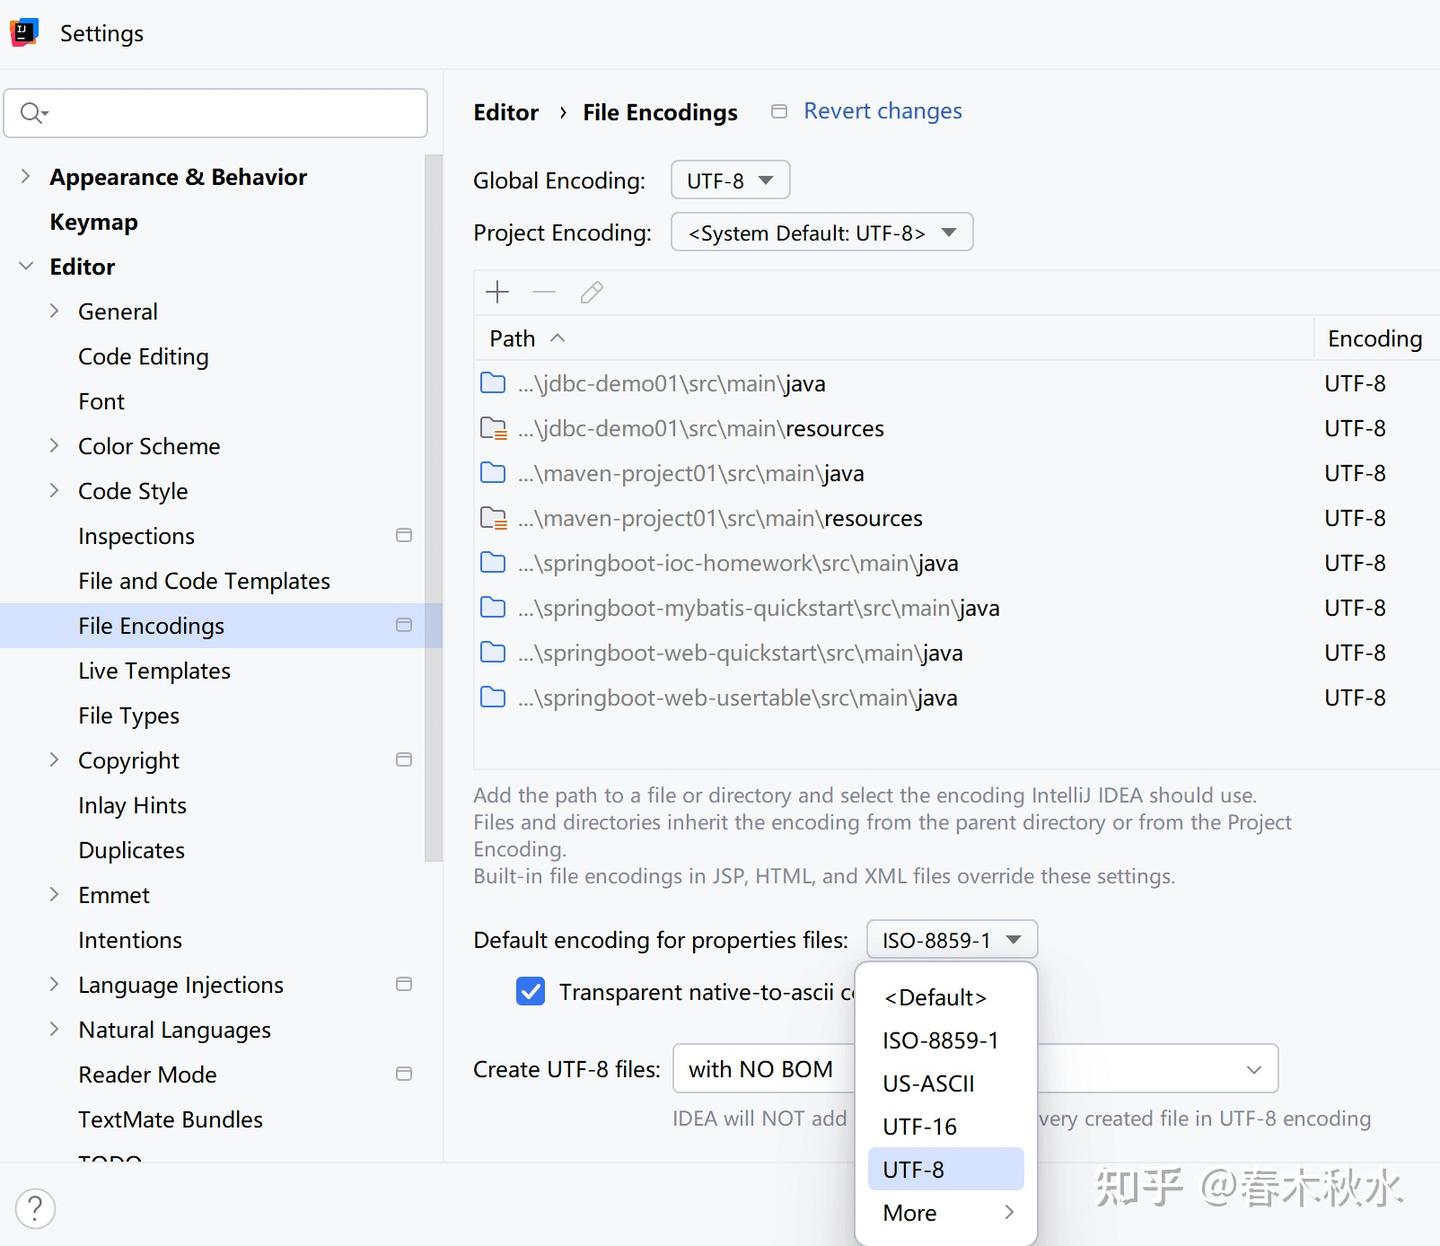Click the project-level icon beside Reader Mode
This screenshot has height=1246, width=1440.
click(x=404, y=1074)
